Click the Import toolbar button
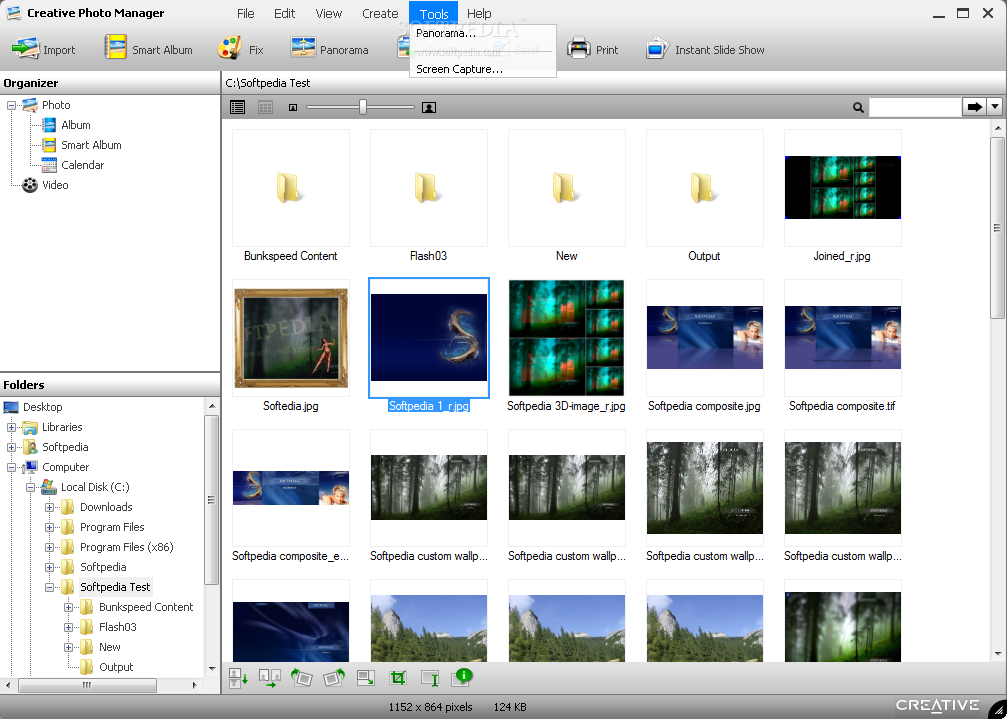Screen dimensions: 1007x719 coord(44,49)
